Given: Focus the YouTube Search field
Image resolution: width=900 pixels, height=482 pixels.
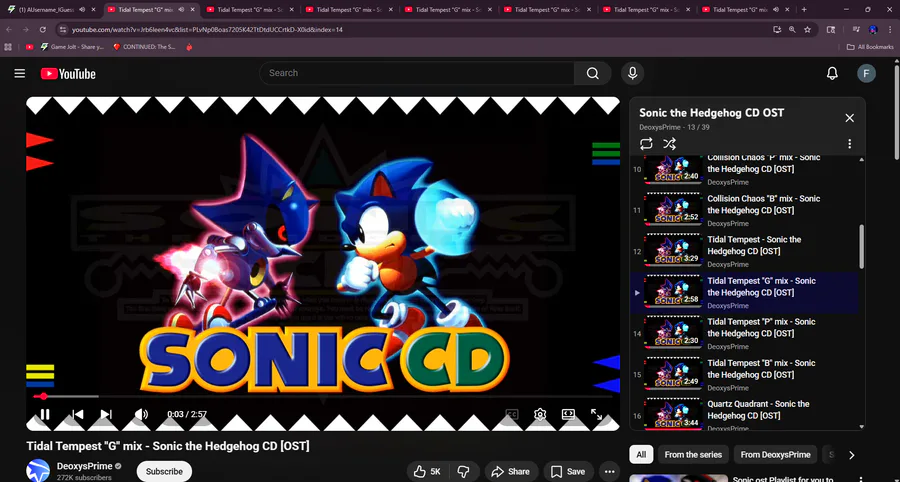Looking at the screenshot, I should click(417, 73).
